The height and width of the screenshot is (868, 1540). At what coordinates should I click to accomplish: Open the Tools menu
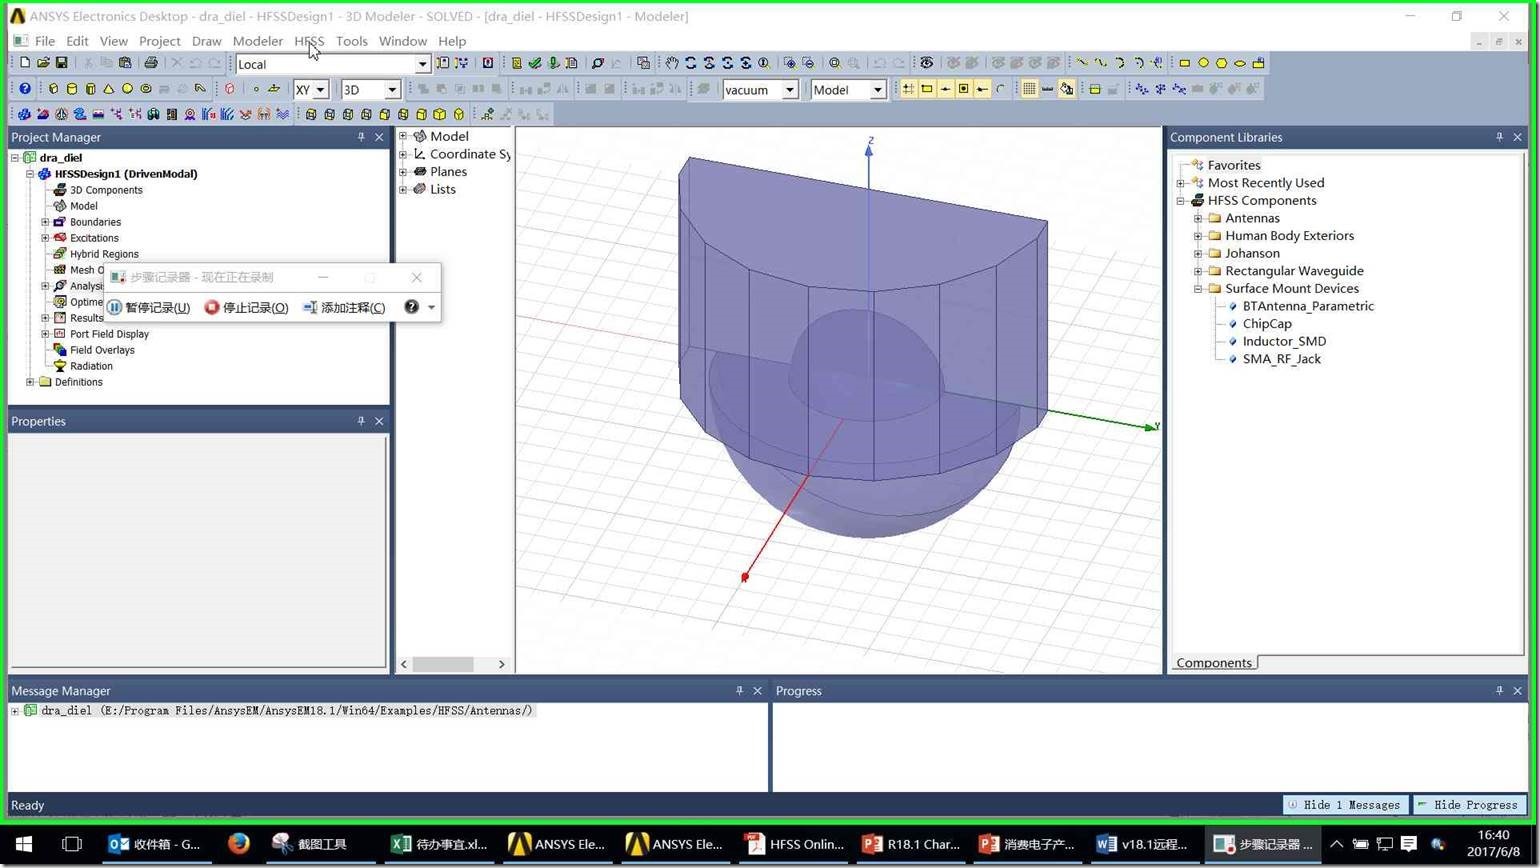[x=352, y=41]
